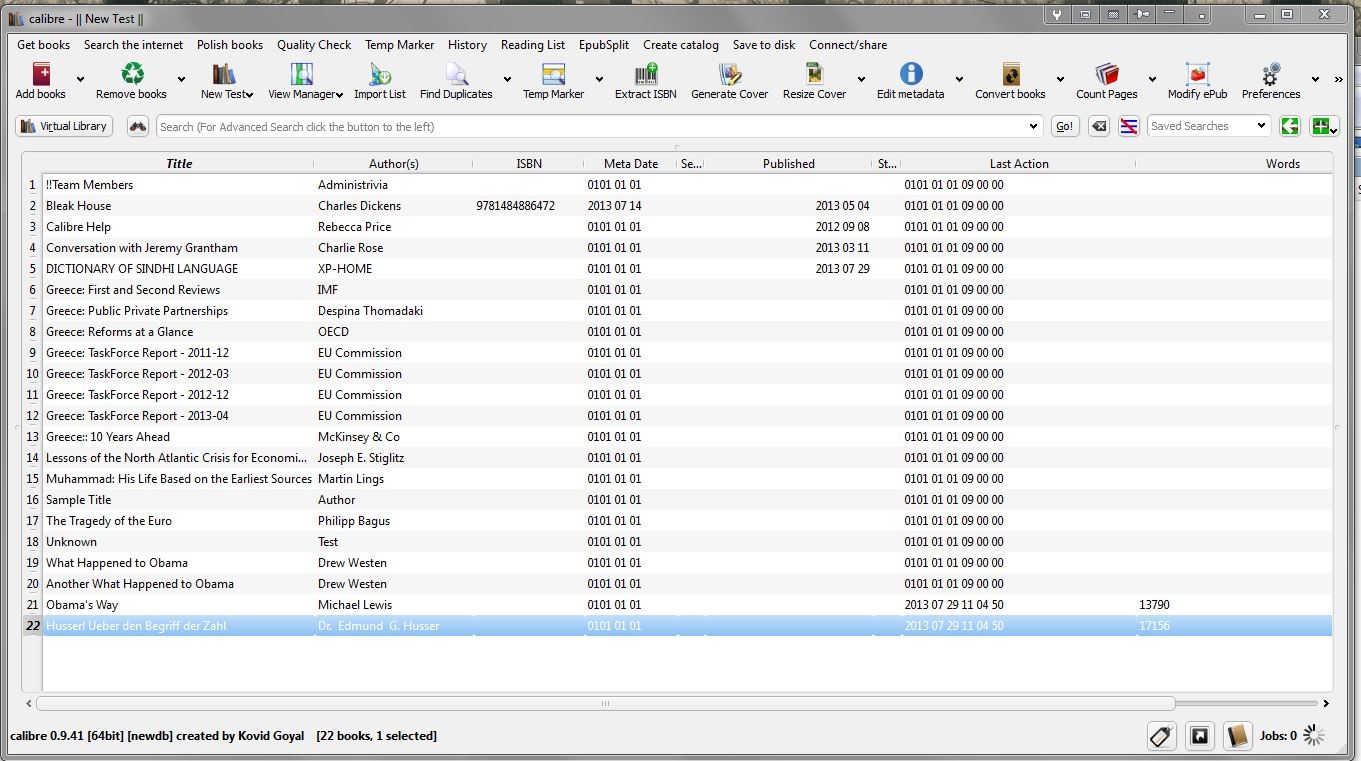Select the "Obama's Way" book row
The width and height of the screenshot is (1361, 761).
(x=687, y=605)
